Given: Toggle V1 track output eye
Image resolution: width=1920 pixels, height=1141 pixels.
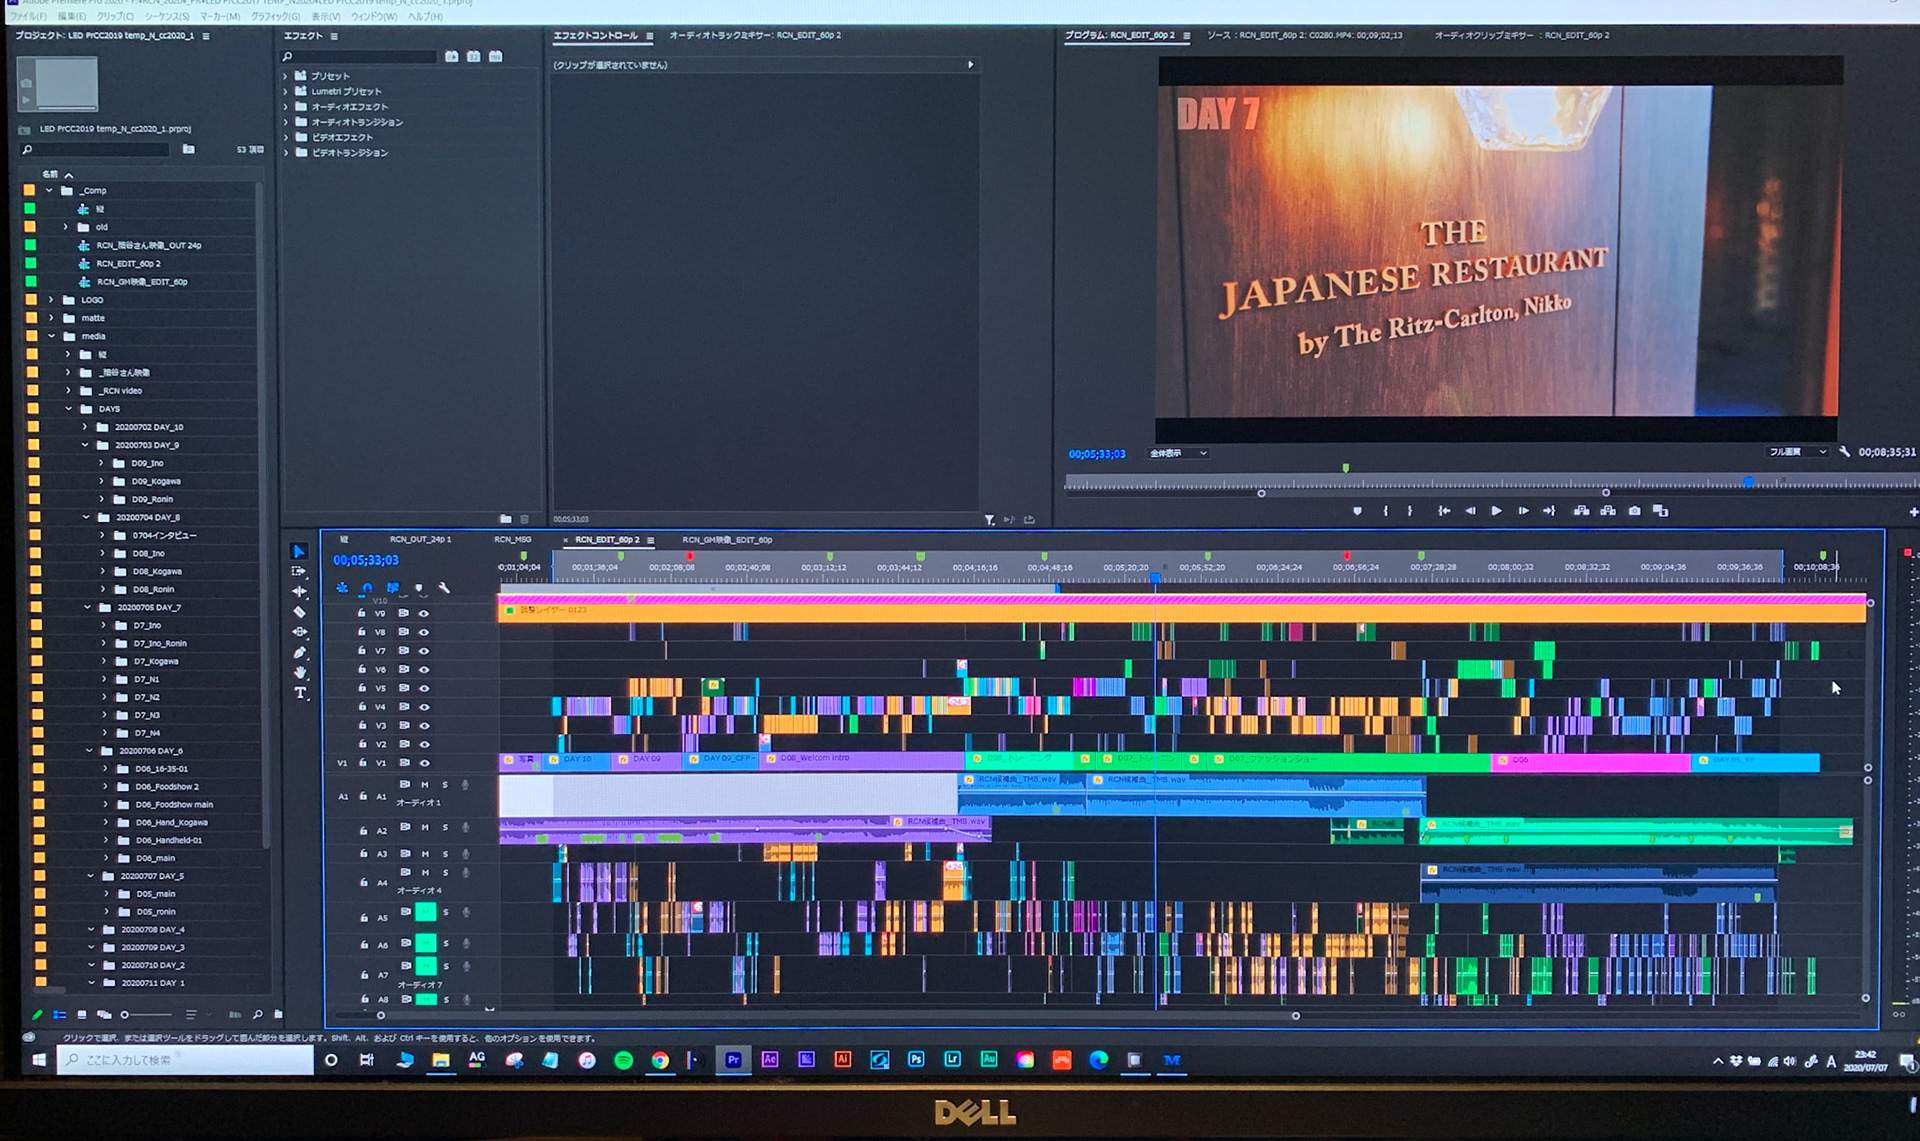Looking at the screenshot, I should (424, 763).
